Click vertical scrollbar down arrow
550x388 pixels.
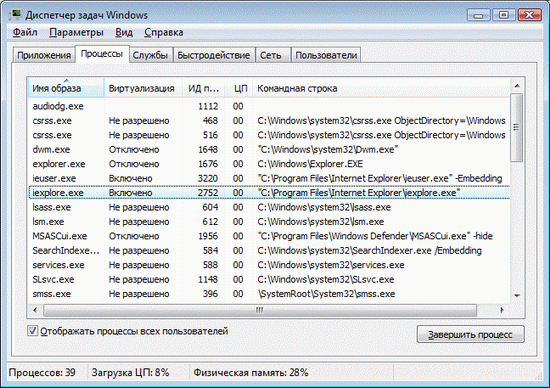click(x=517, y=296)
